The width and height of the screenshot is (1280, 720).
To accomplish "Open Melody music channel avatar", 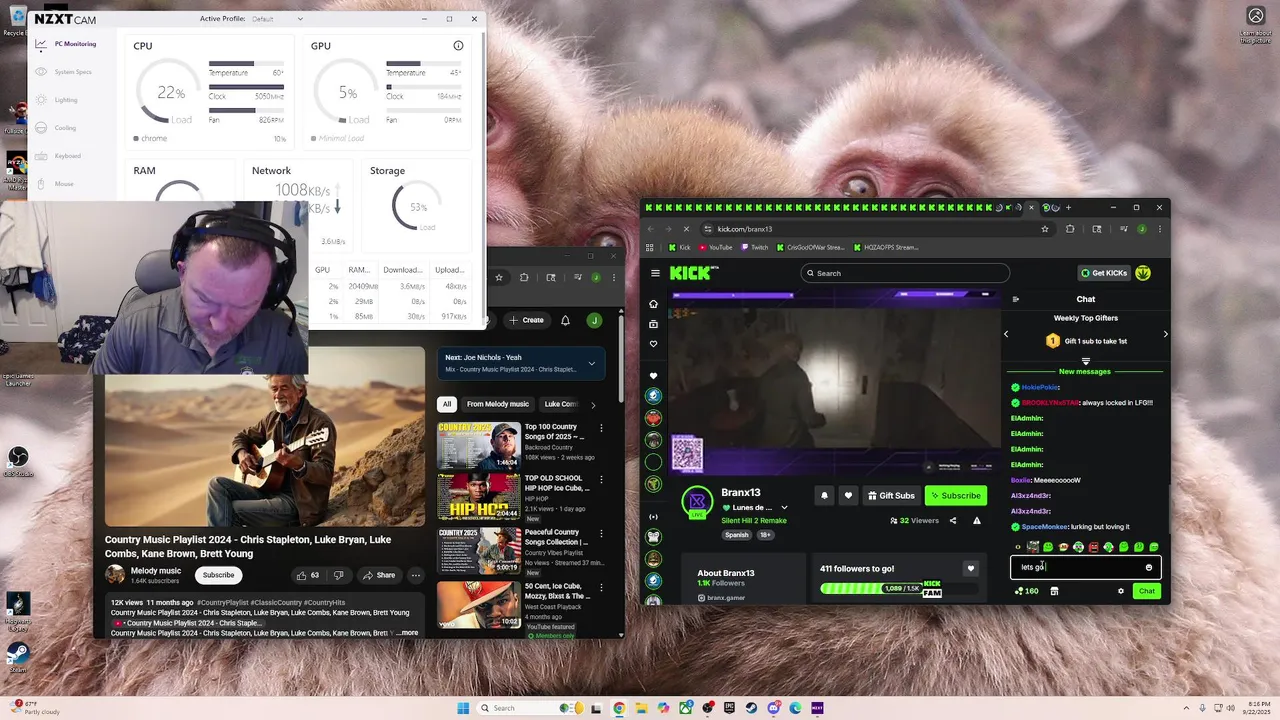I will tap(115, 574).
